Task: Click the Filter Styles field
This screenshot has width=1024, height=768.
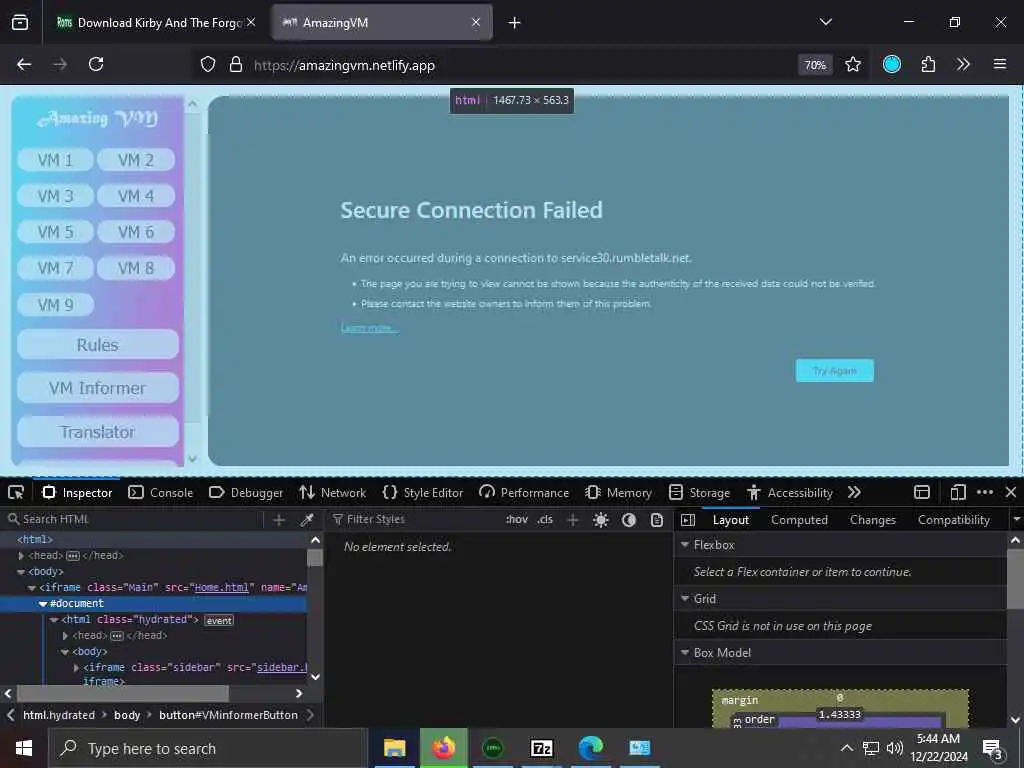Action: pyautogui.click(x=414, y=519)
